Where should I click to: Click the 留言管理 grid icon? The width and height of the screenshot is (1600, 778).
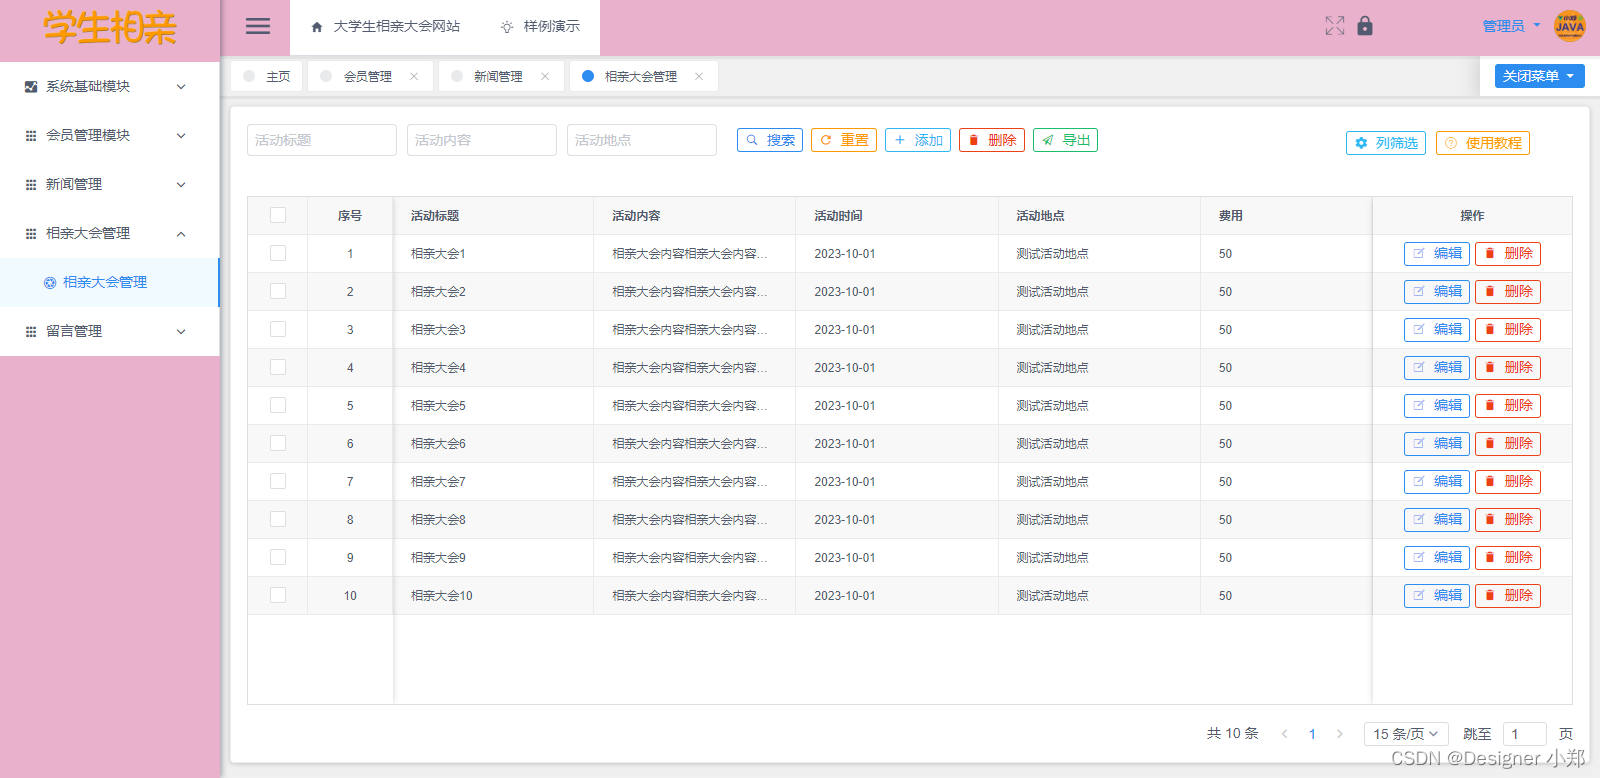[31, 332]
